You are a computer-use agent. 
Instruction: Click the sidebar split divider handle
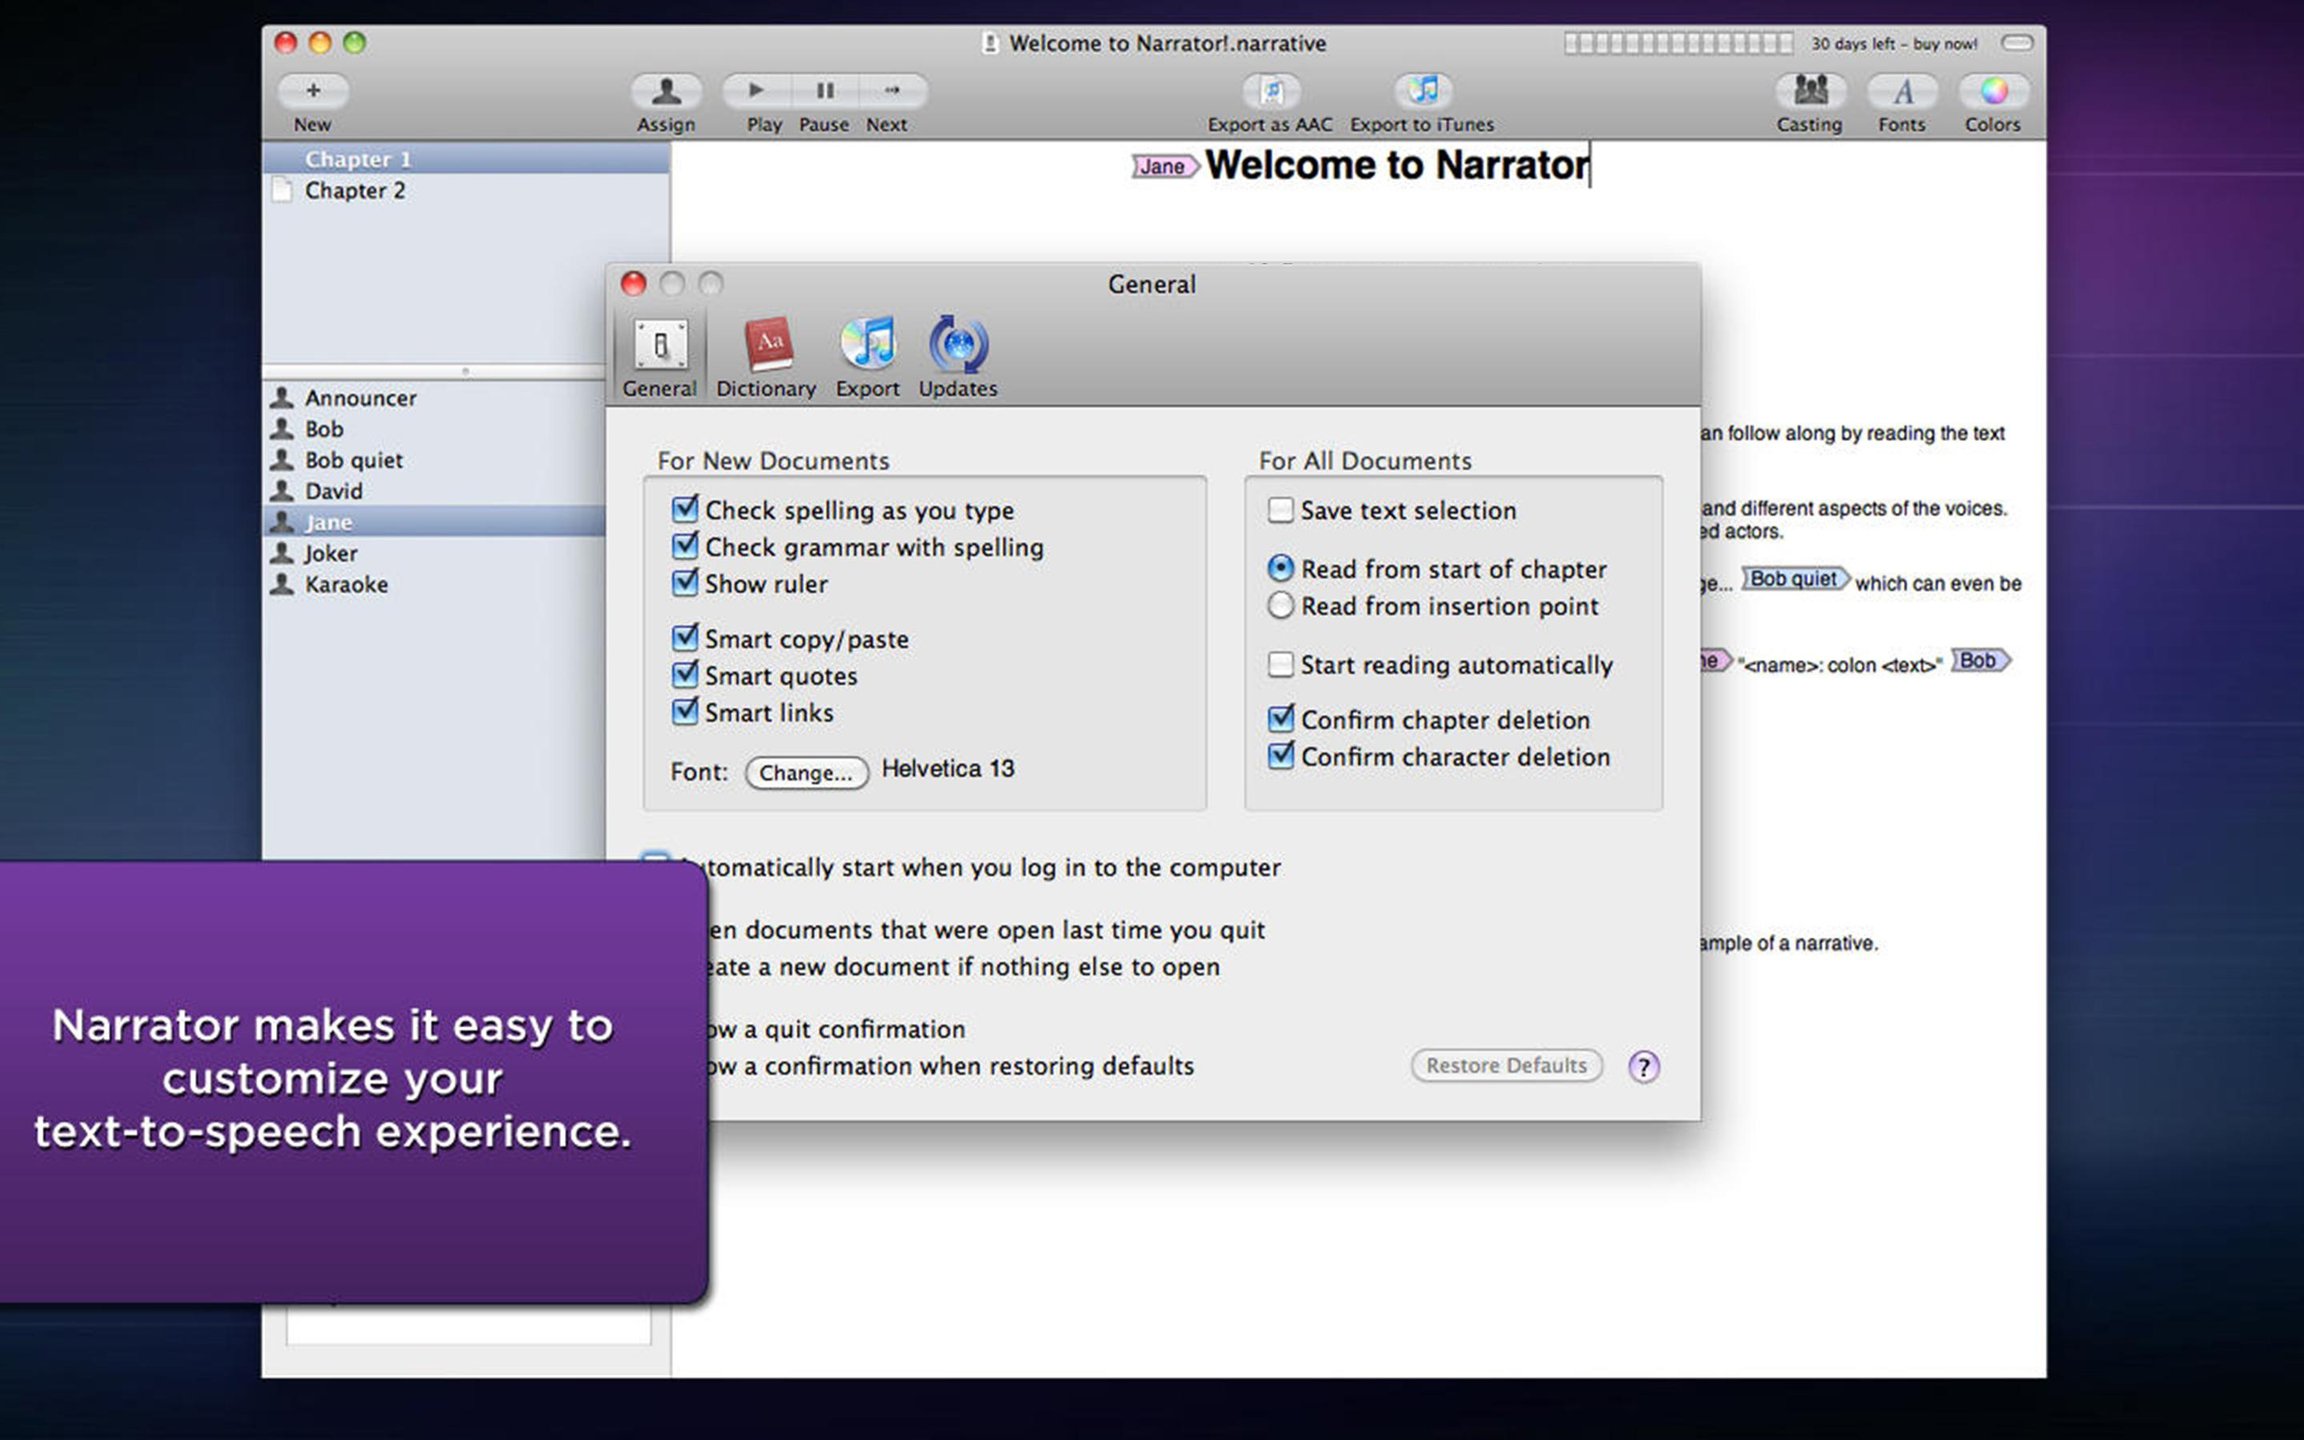(x=465, y=371)
